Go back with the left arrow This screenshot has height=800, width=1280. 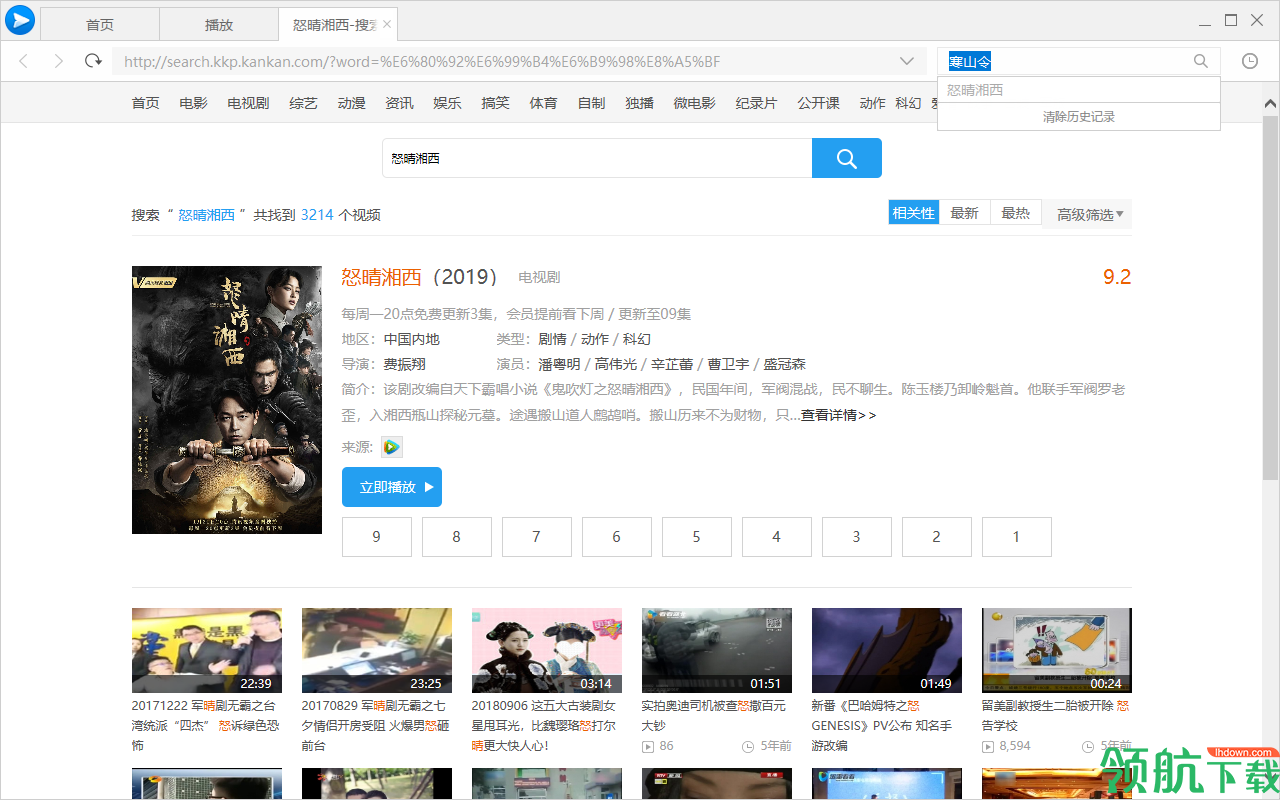(24, 61)
